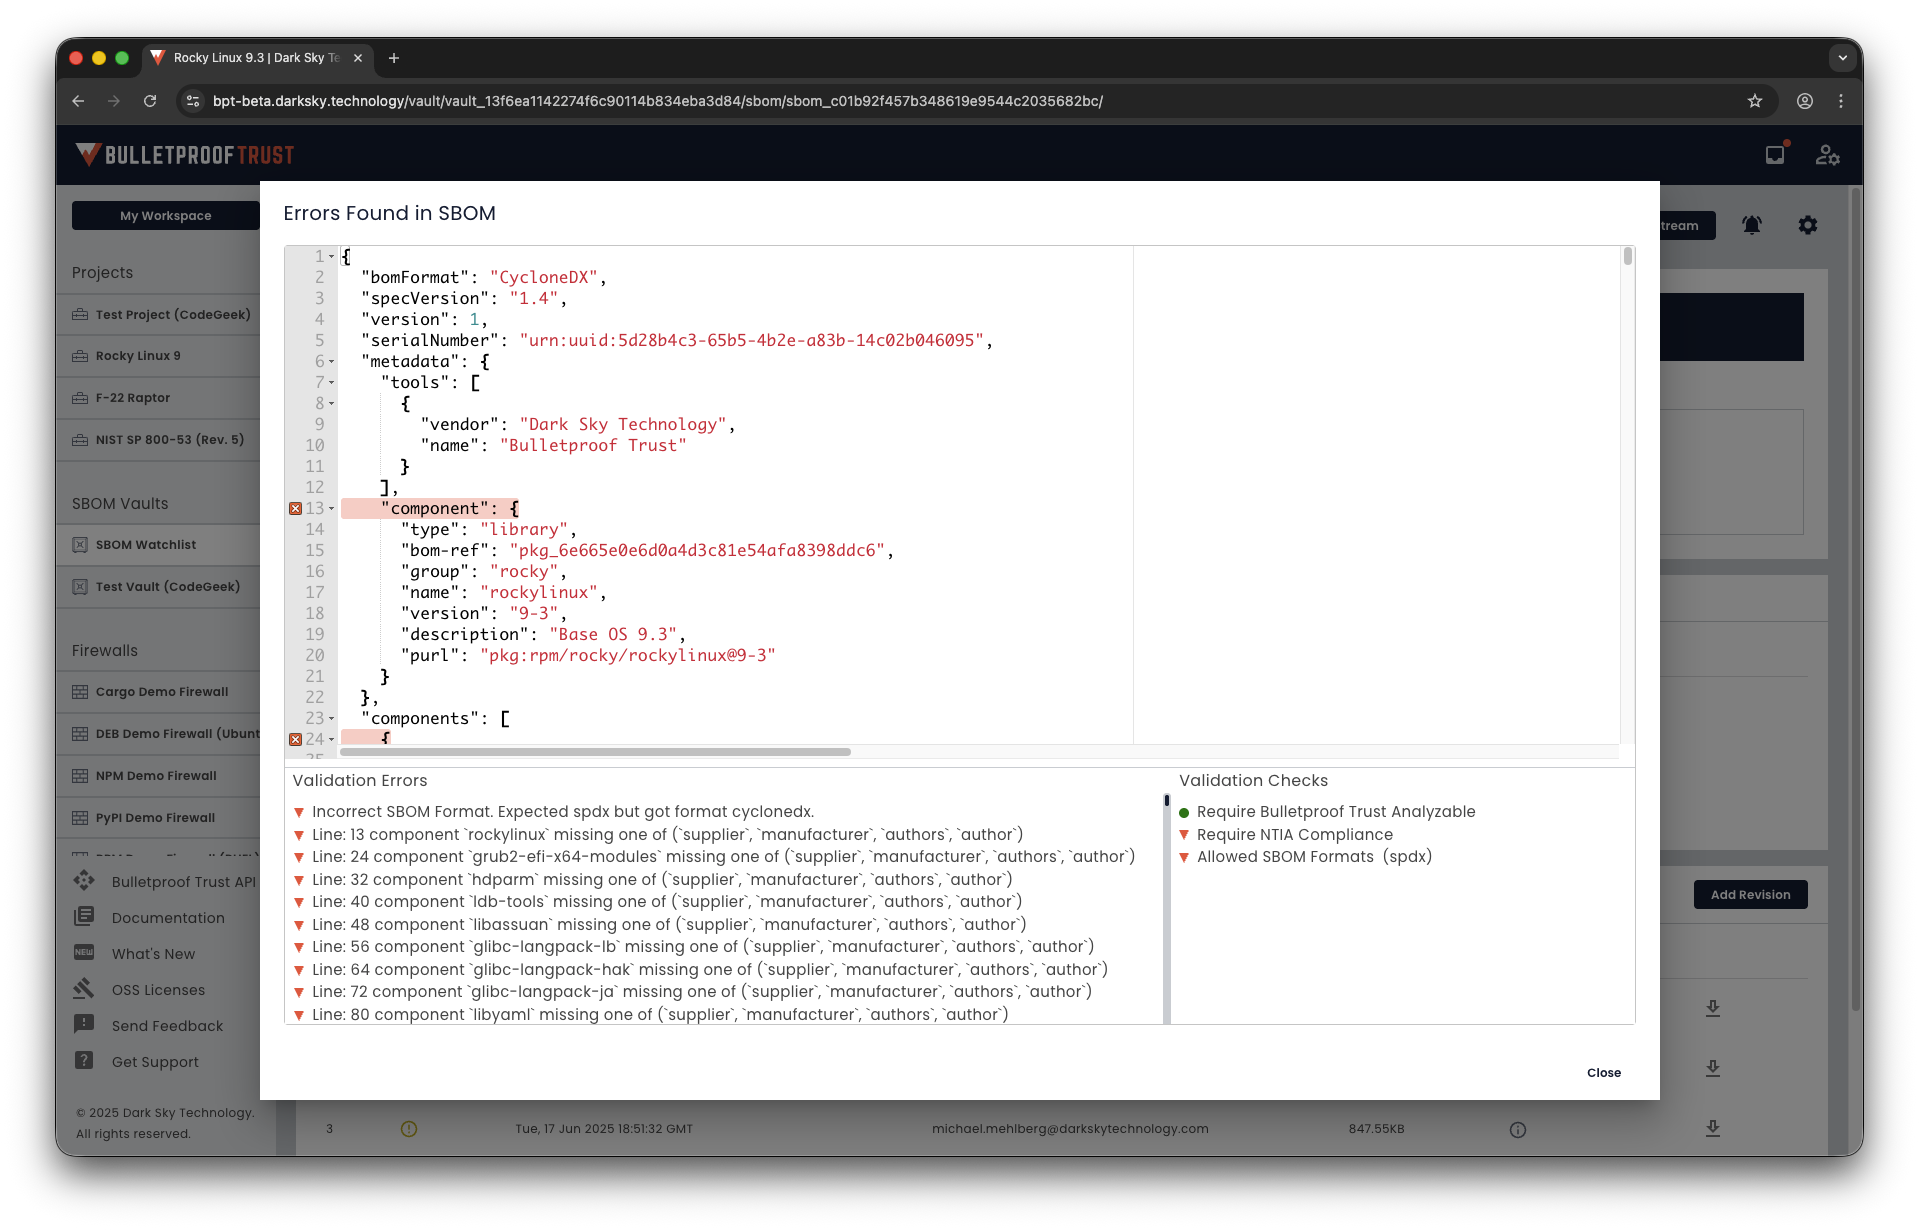This screenshot has height=1230, width=1919.
Task: Click red triangle beside Allowed SBOM Formats
Action: click(1184, 857)
